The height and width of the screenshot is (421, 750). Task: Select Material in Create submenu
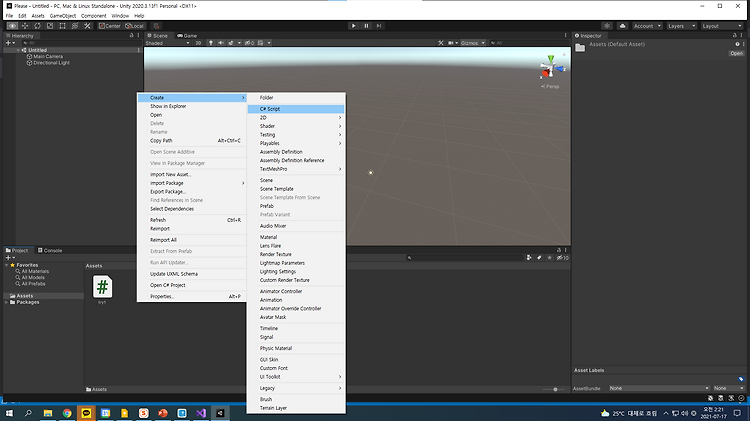[296, 237]
